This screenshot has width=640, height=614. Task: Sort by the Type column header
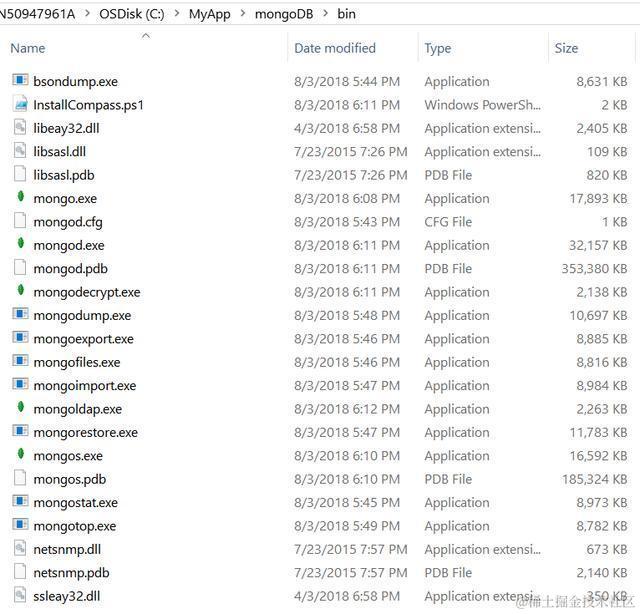point(438,48)
